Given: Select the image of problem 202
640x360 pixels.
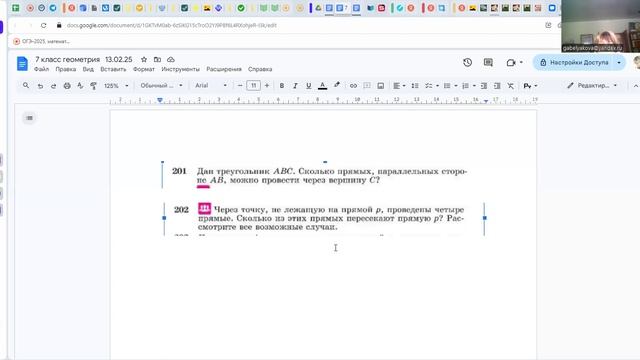Looking at the screenshot, I should point(324,219).
